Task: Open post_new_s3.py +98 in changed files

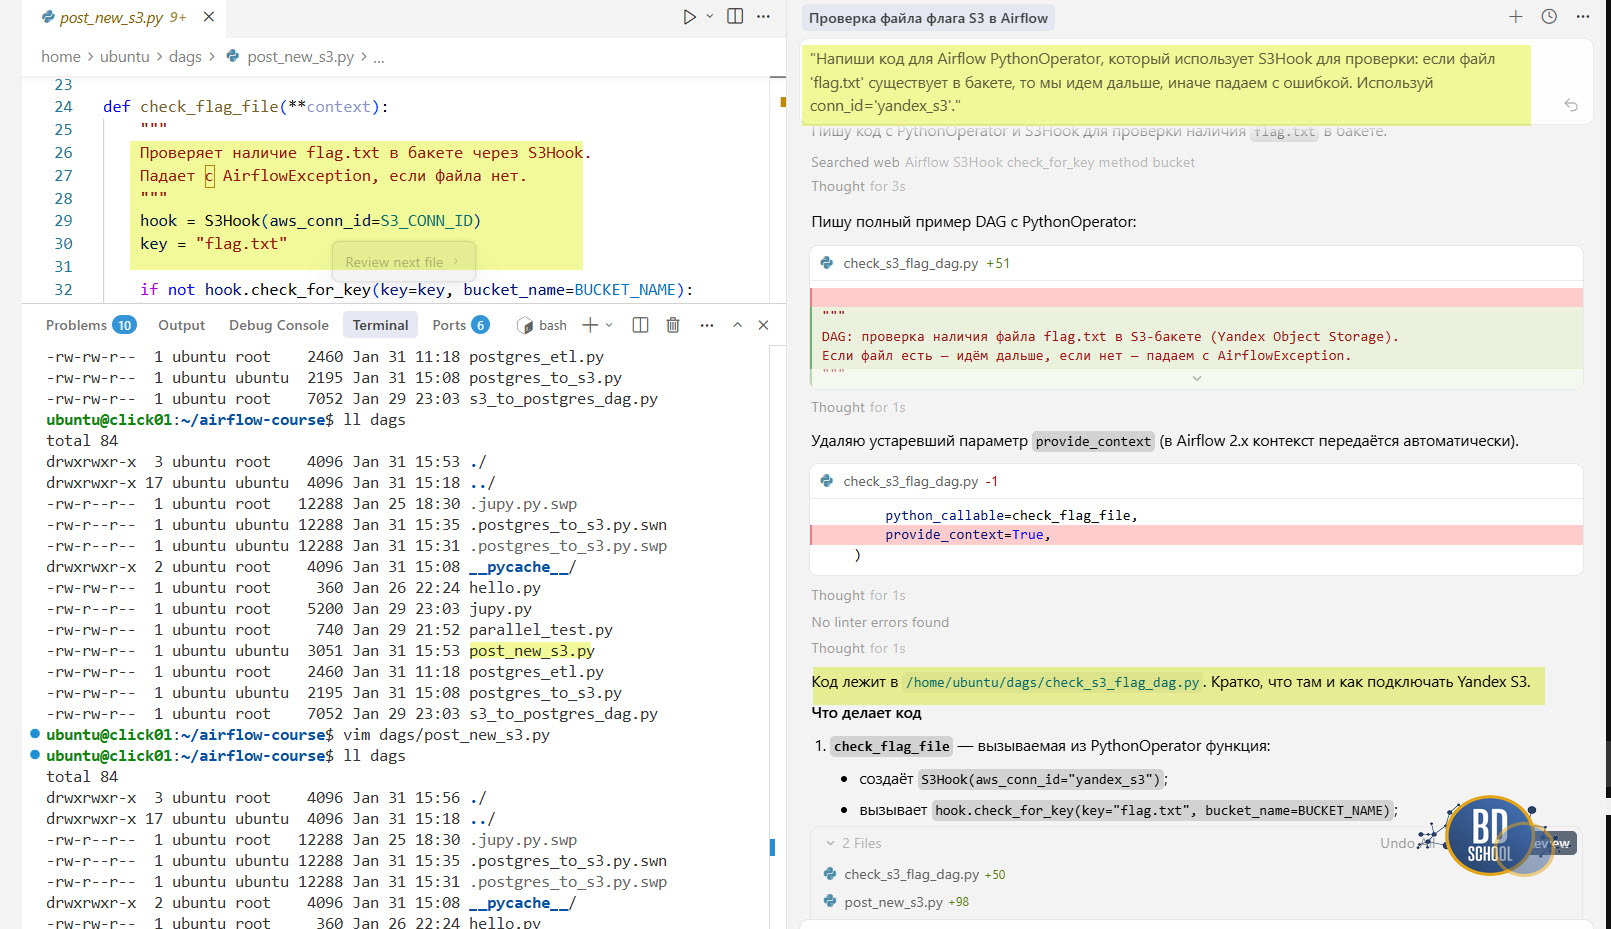Action: 893,902
